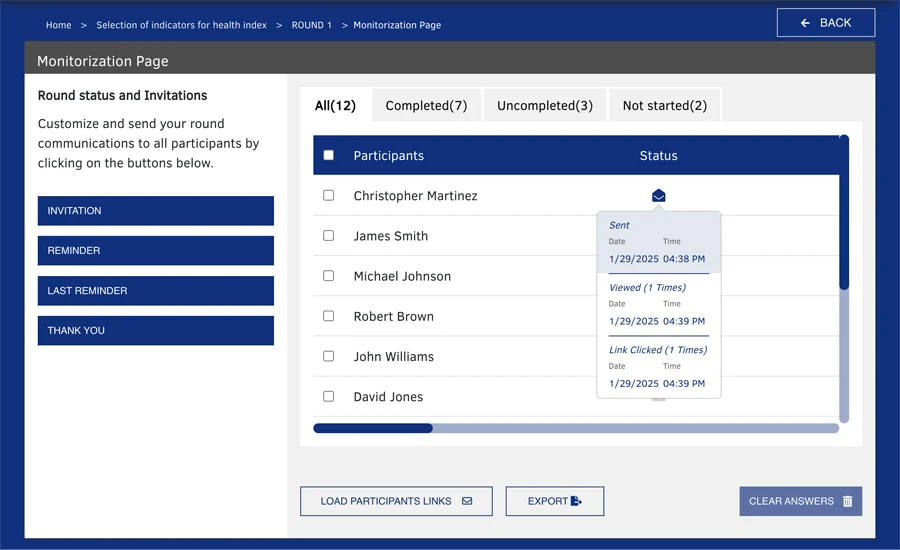Send the INVITATION communication
The width and height of the screenshot is (900, 550).
pyautogui.click(x=156, y=211)
